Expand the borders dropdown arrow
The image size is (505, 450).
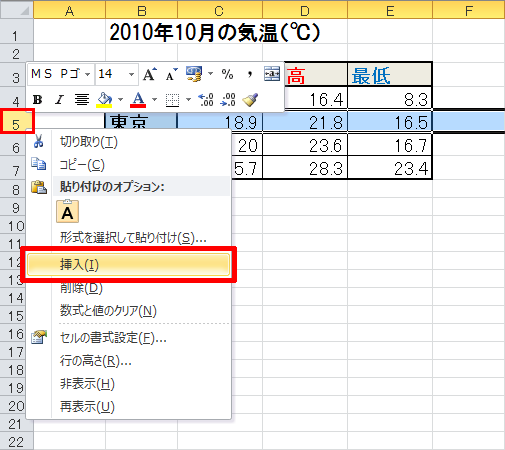pos(188,100)
